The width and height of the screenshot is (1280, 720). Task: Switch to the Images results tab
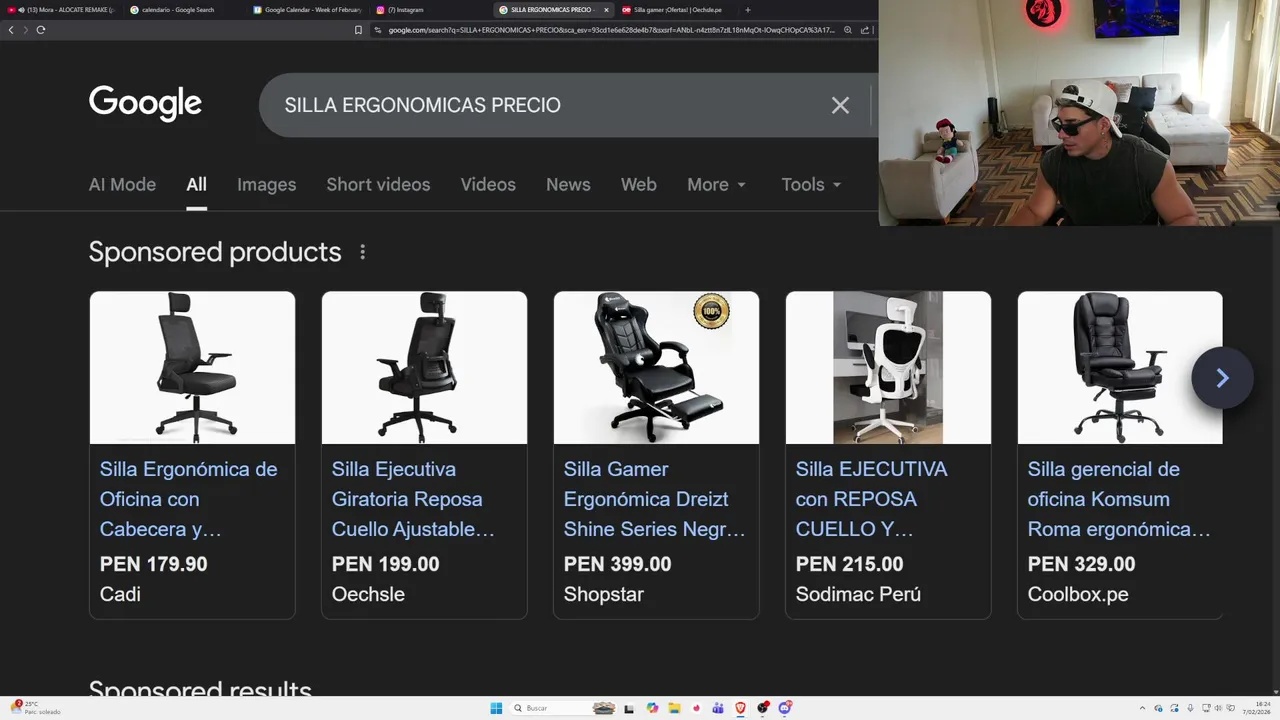pyautogui.click(x=266, y=184)
